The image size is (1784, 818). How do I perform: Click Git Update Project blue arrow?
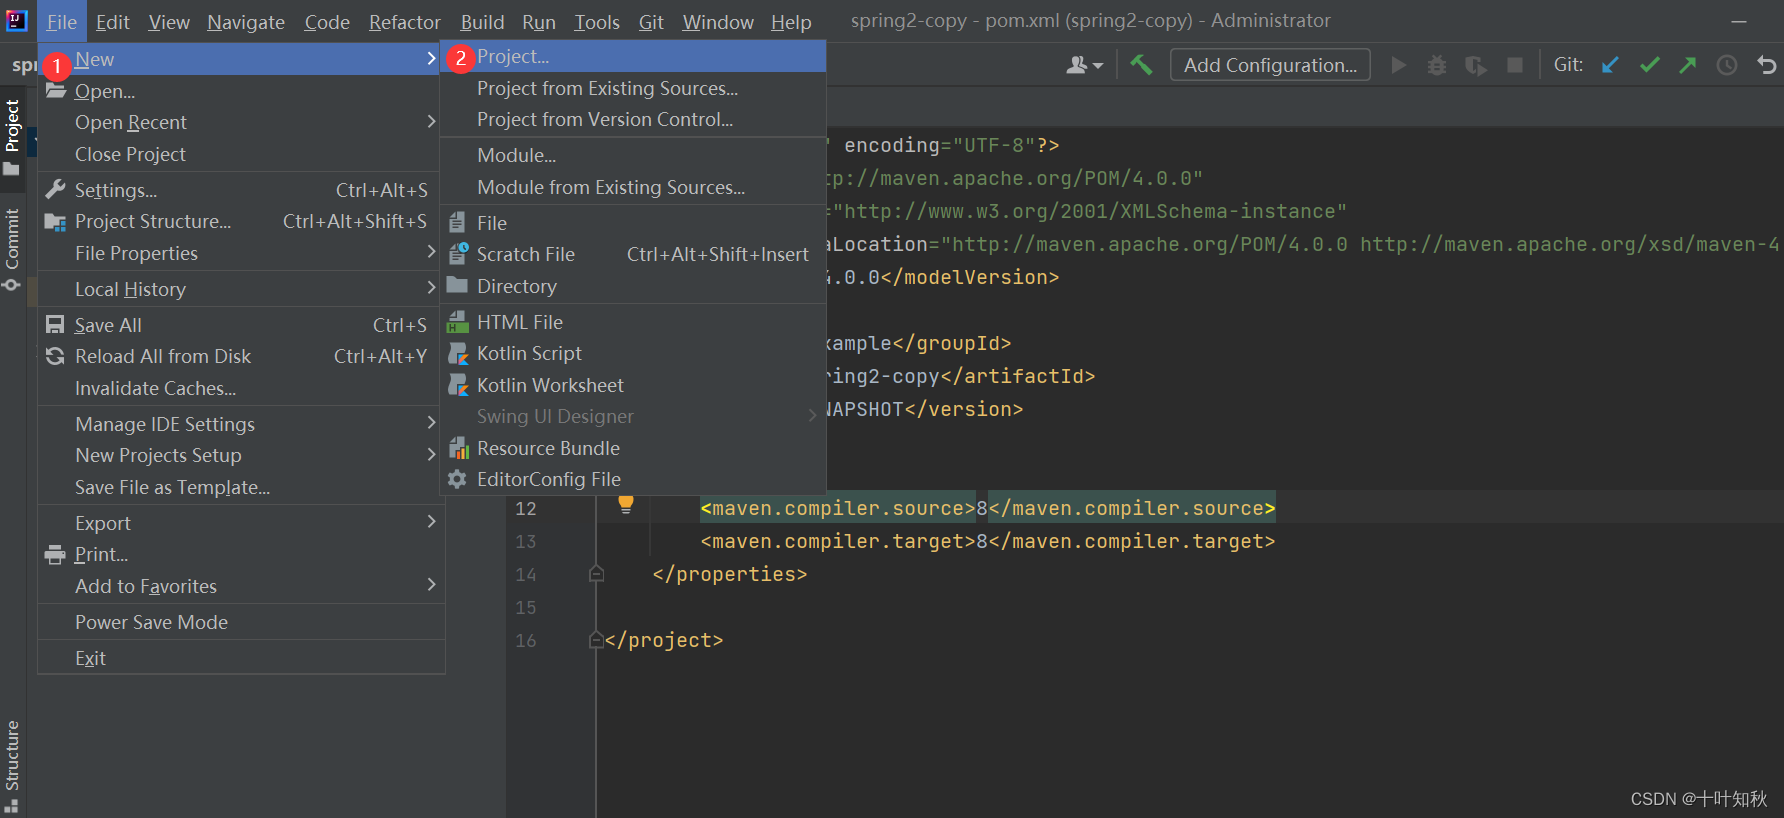click(x=1610, y=65)
